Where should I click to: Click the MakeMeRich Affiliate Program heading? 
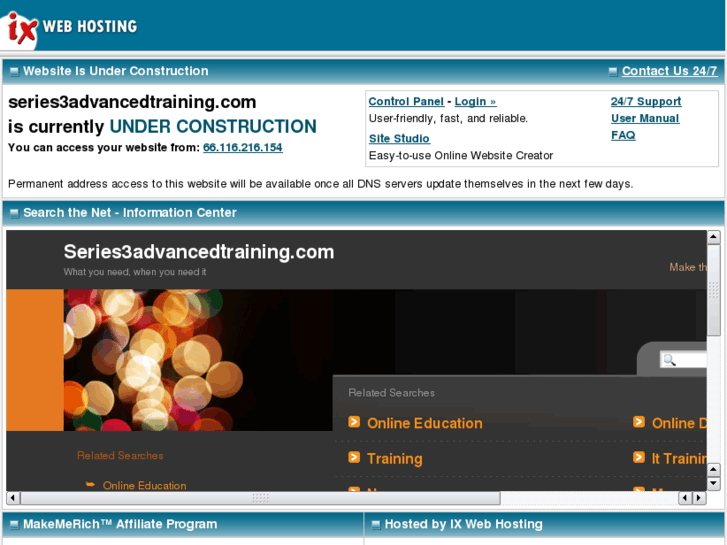[120, 524]
